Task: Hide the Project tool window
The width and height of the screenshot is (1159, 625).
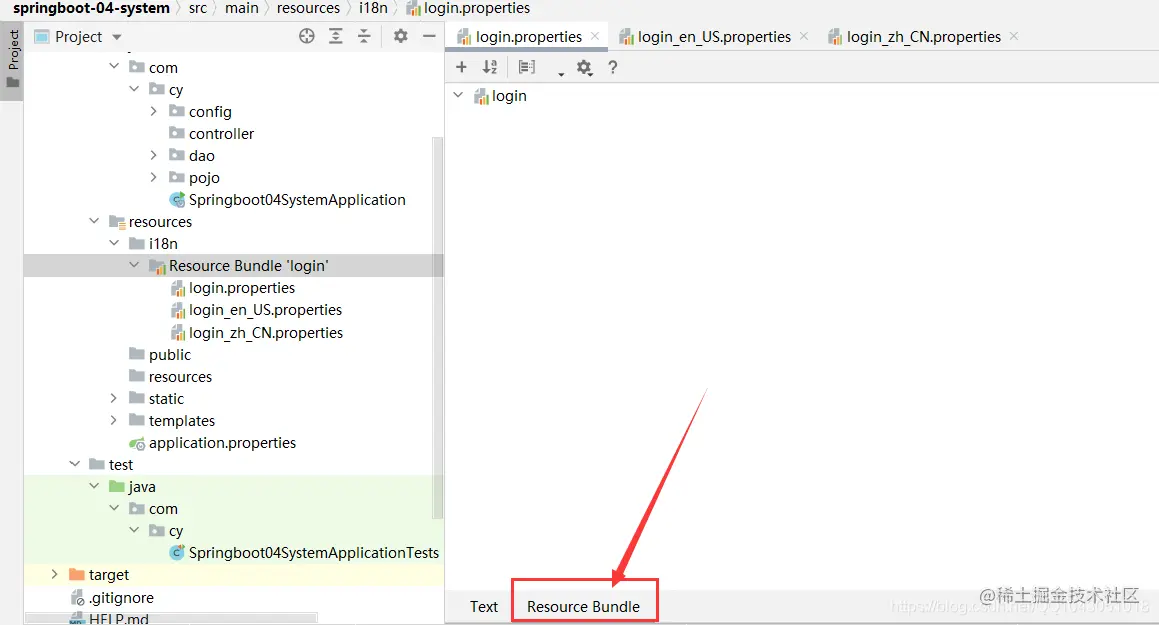Action: [x=429, y=36]
